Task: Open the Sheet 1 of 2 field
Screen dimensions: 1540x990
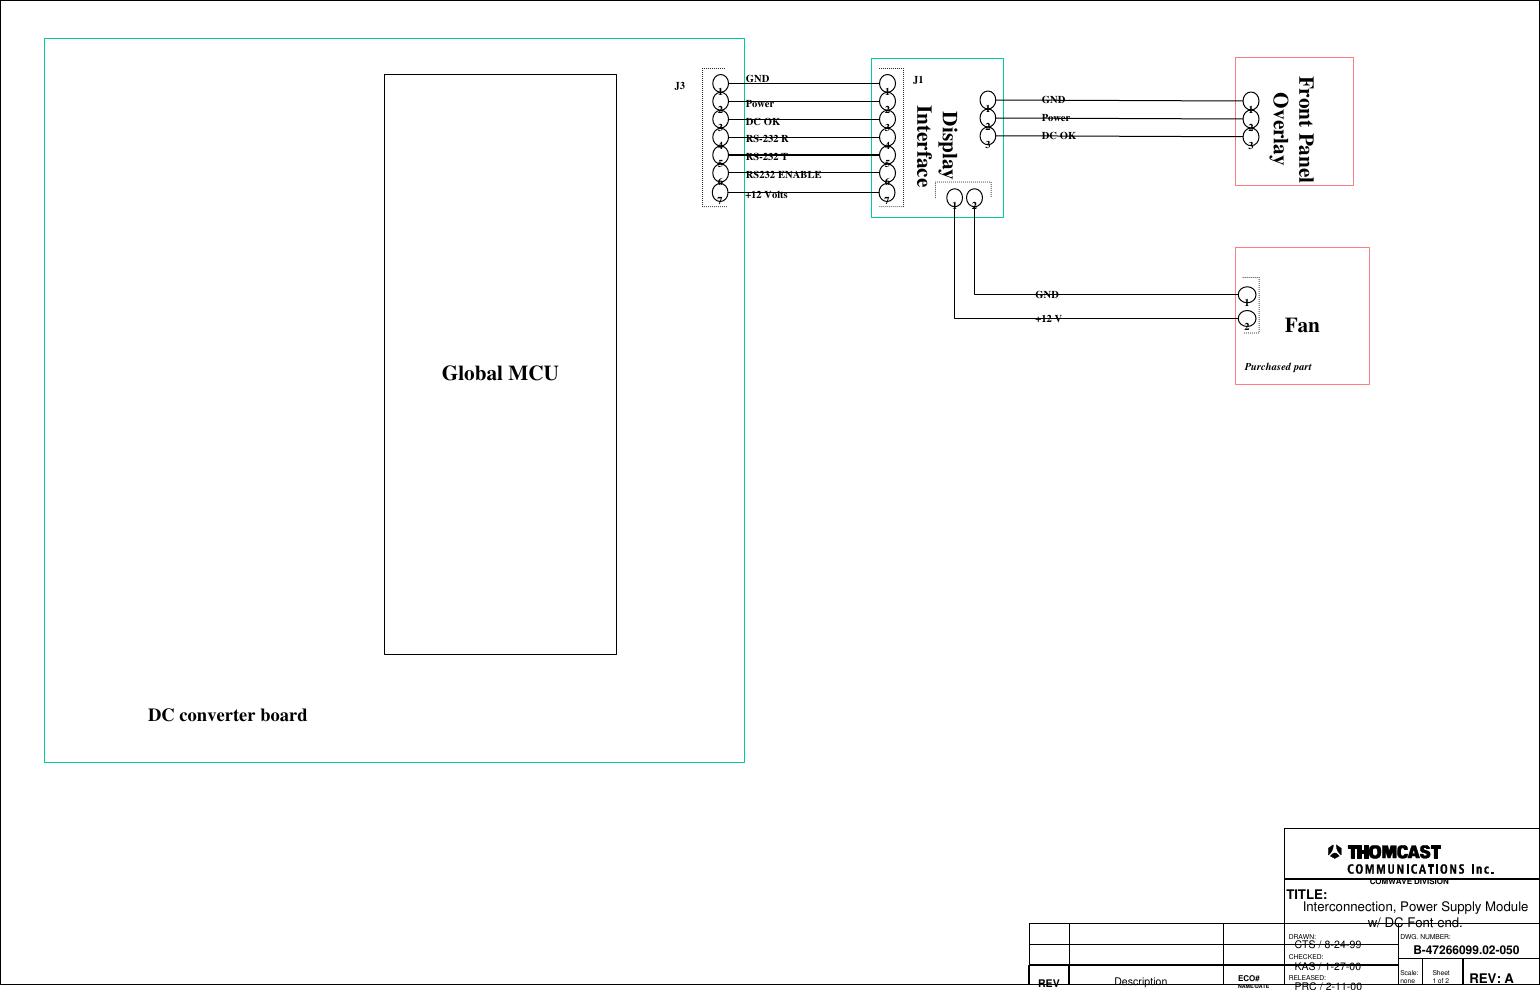Action: pyautogui.click(x=1441, y=972)
